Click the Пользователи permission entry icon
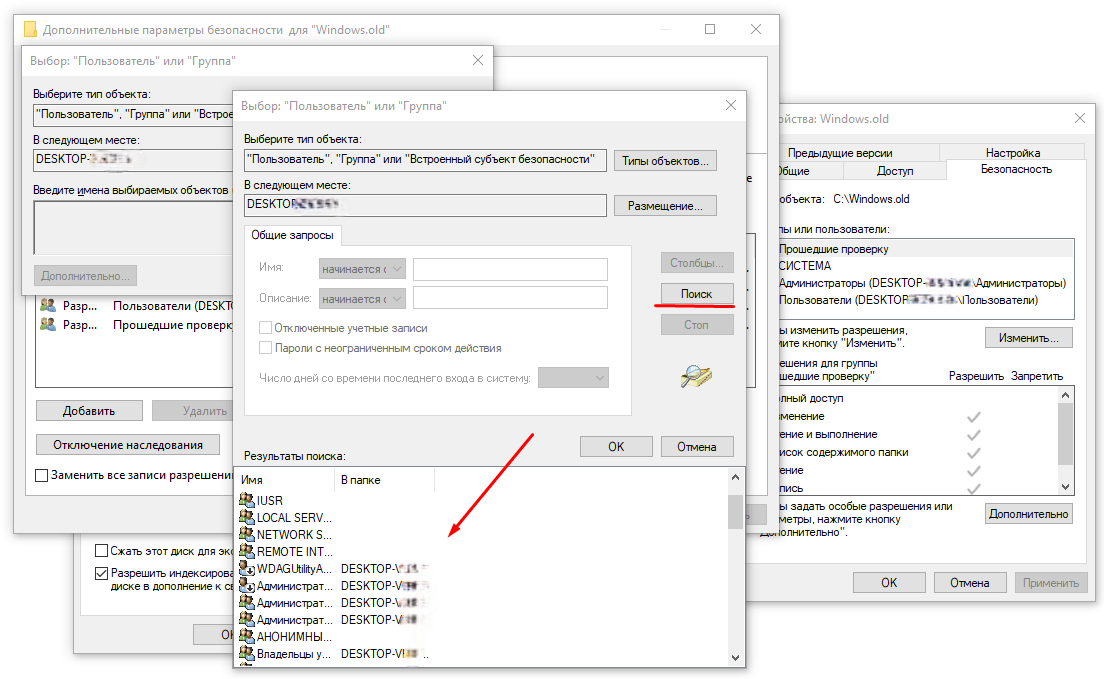The width and height of the screenshot is (1104, 679). pos(48,305)
